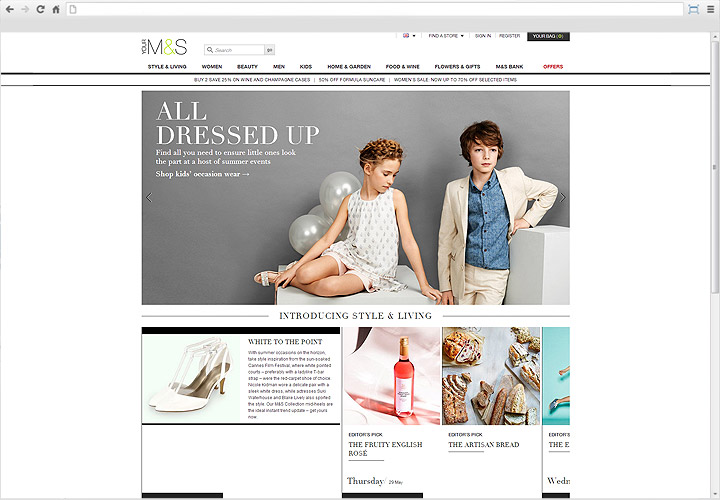Open the Flowers & Gifts menu
Image resolution: width=720 pixels, height=500 pixels.
457,67
